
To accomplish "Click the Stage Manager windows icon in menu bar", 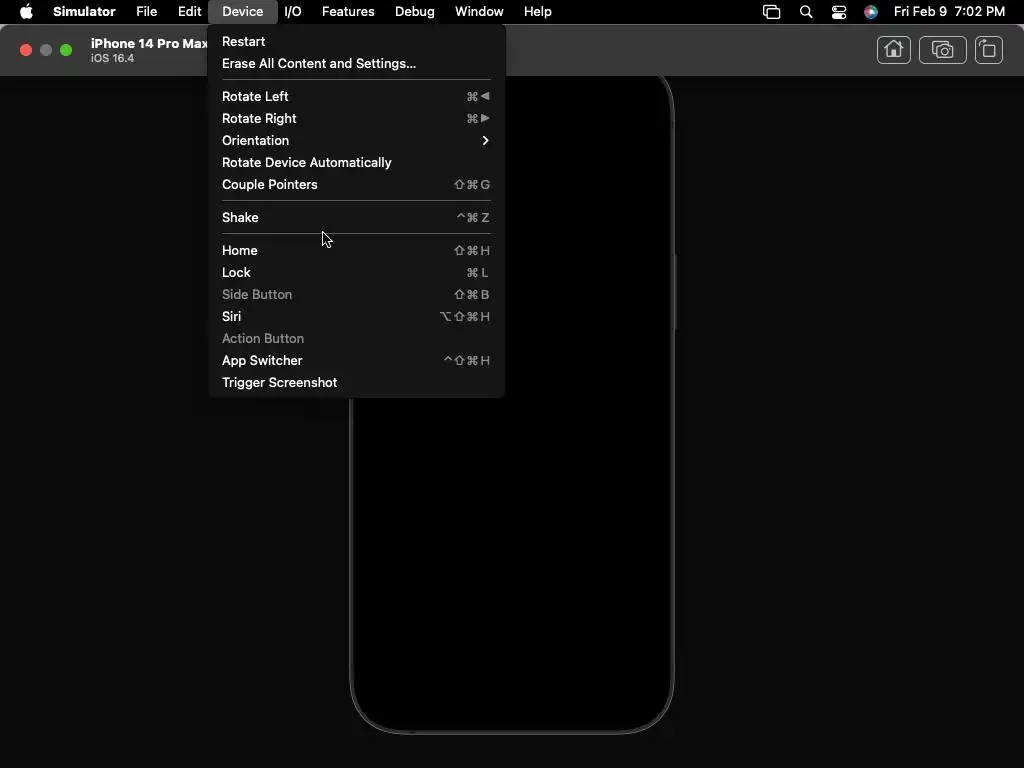I will coord(771,12).
